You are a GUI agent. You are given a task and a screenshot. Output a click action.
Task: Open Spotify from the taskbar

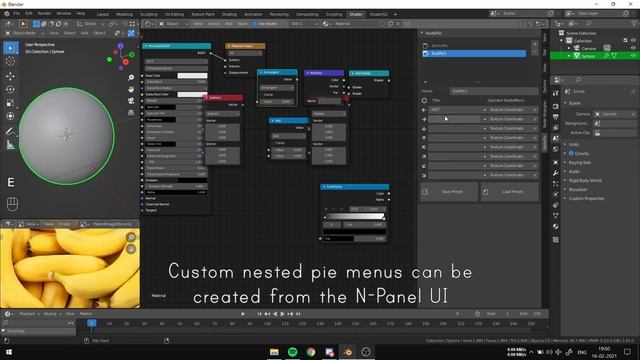coord(293,352)
